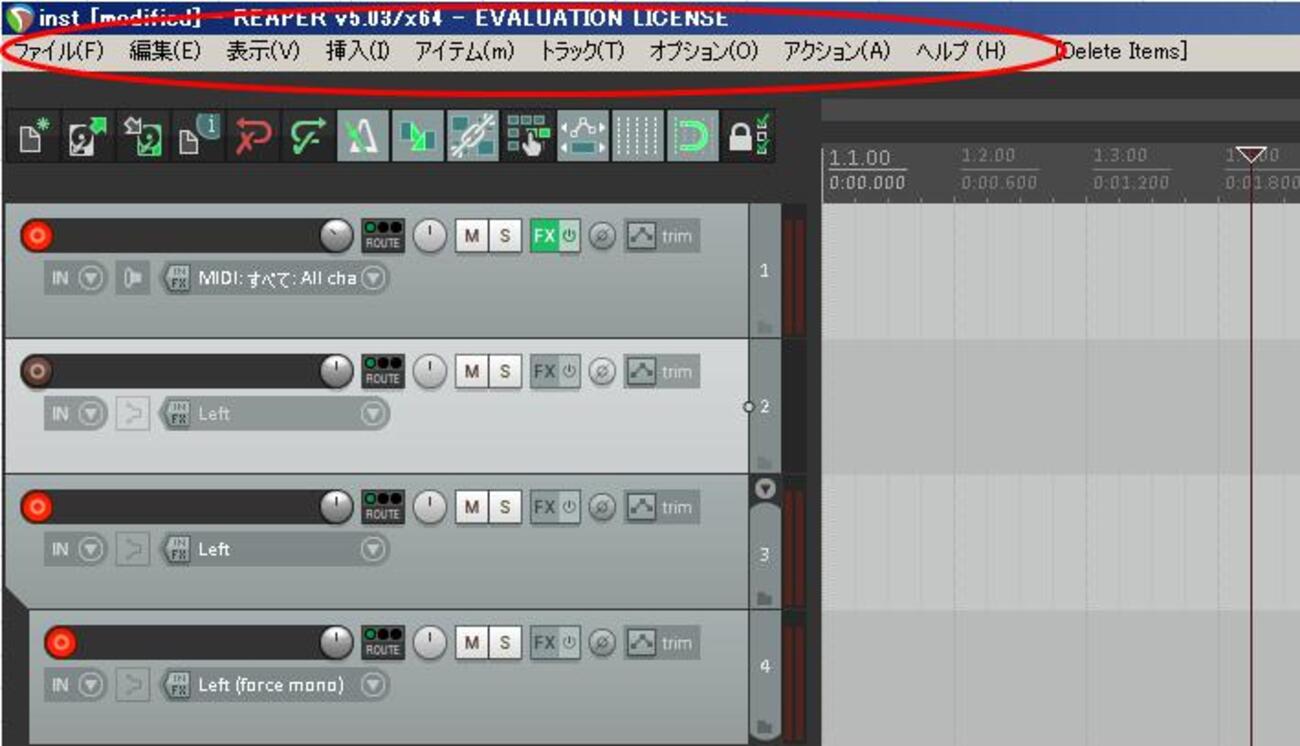Image resolution: width=1300 pixels, height=746 pixels.
Task: Open the ROUTE button on track 4
Action: pyautogui.click(x=382, y=643)
